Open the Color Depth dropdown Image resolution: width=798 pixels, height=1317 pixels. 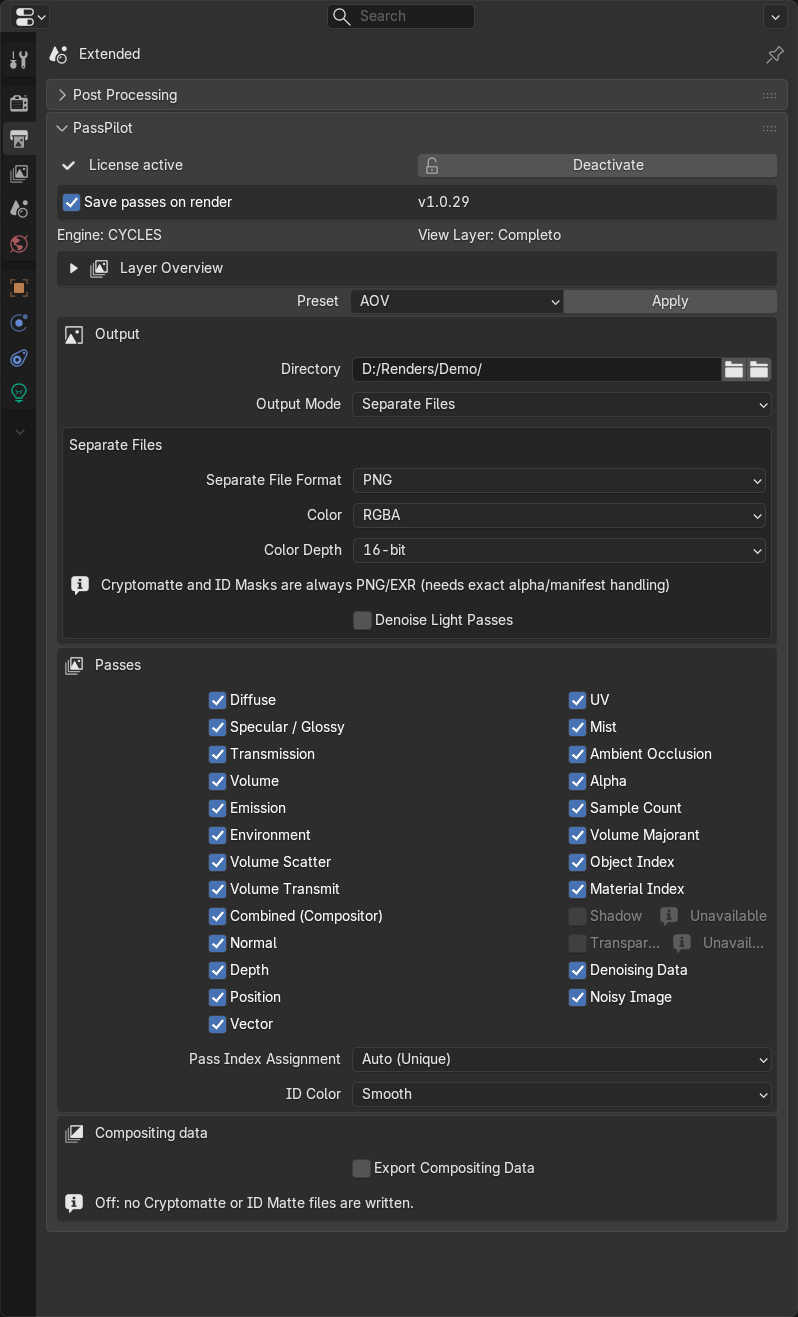pos(559,550)
